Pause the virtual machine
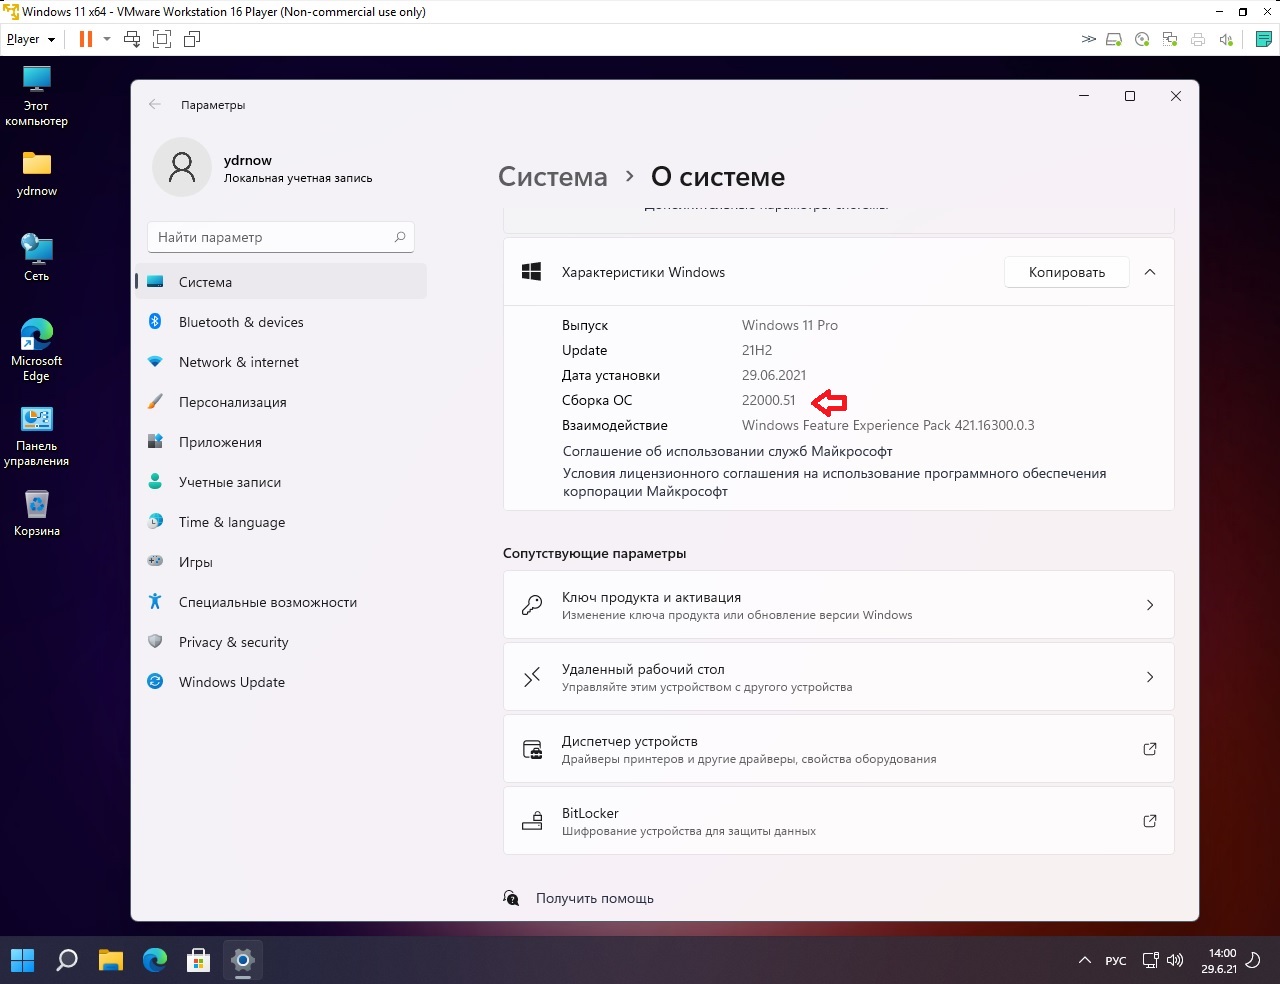This screenshot has height=984, width=1280. point(86,39)
